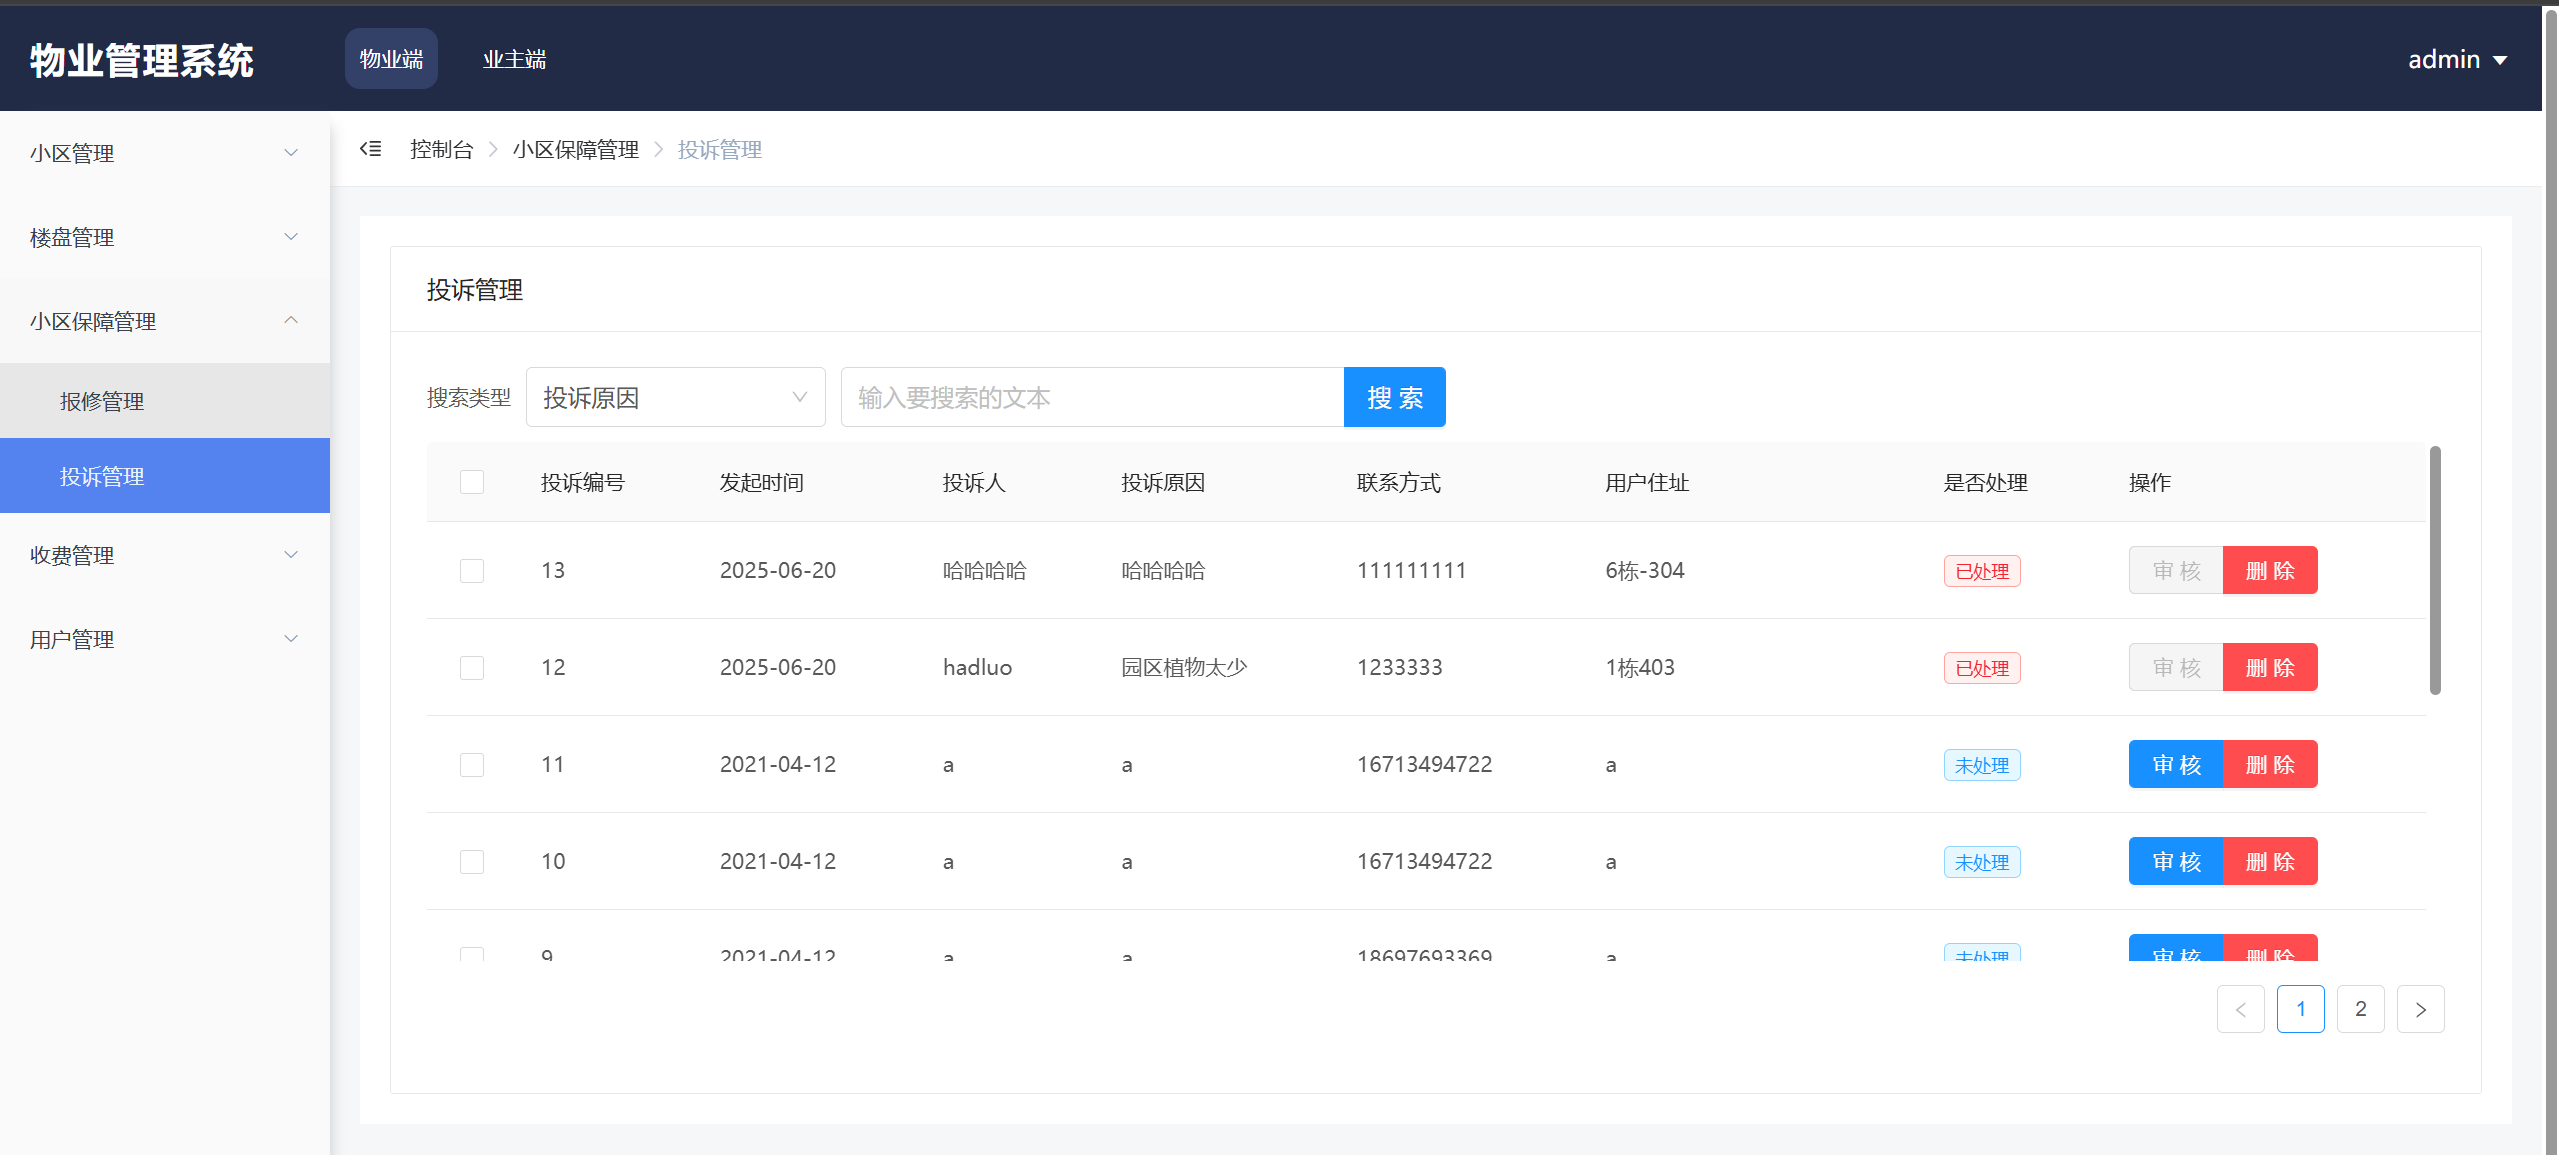Click the 未处理 status tag for complaint 10
This screenshot has width=2559, height=1155.
tap(1981, 862)
